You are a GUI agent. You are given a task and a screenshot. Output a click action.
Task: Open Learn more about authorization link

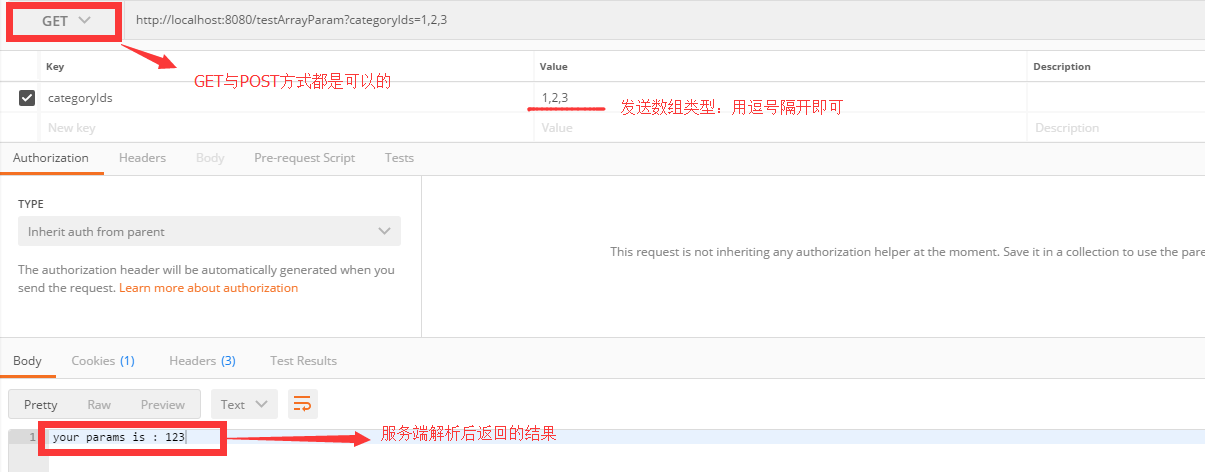pos(208,288)
